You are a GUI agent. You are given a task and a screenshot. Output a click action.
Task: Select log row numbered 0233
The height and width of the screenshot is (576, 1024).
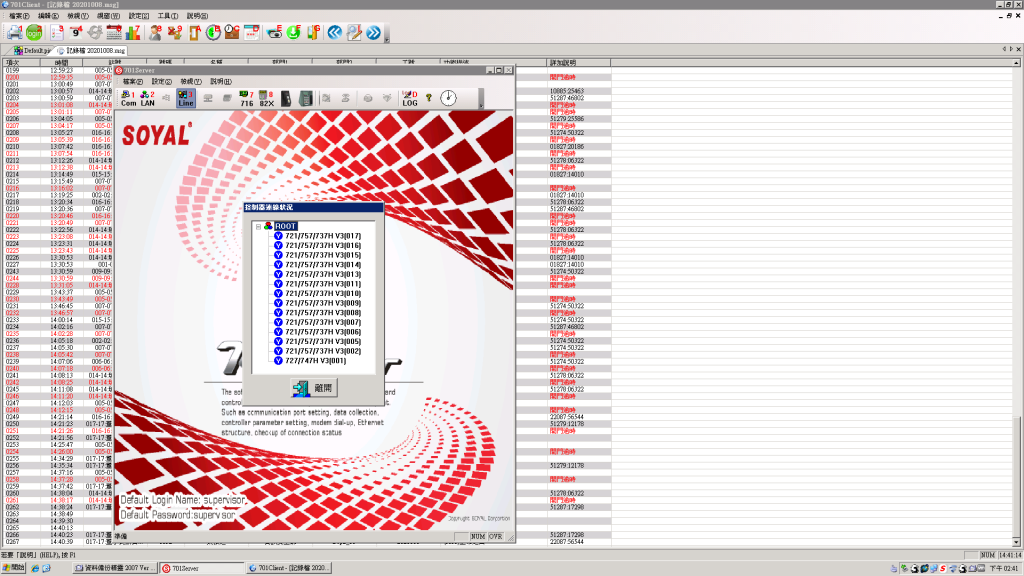click(x=59, y=320)
